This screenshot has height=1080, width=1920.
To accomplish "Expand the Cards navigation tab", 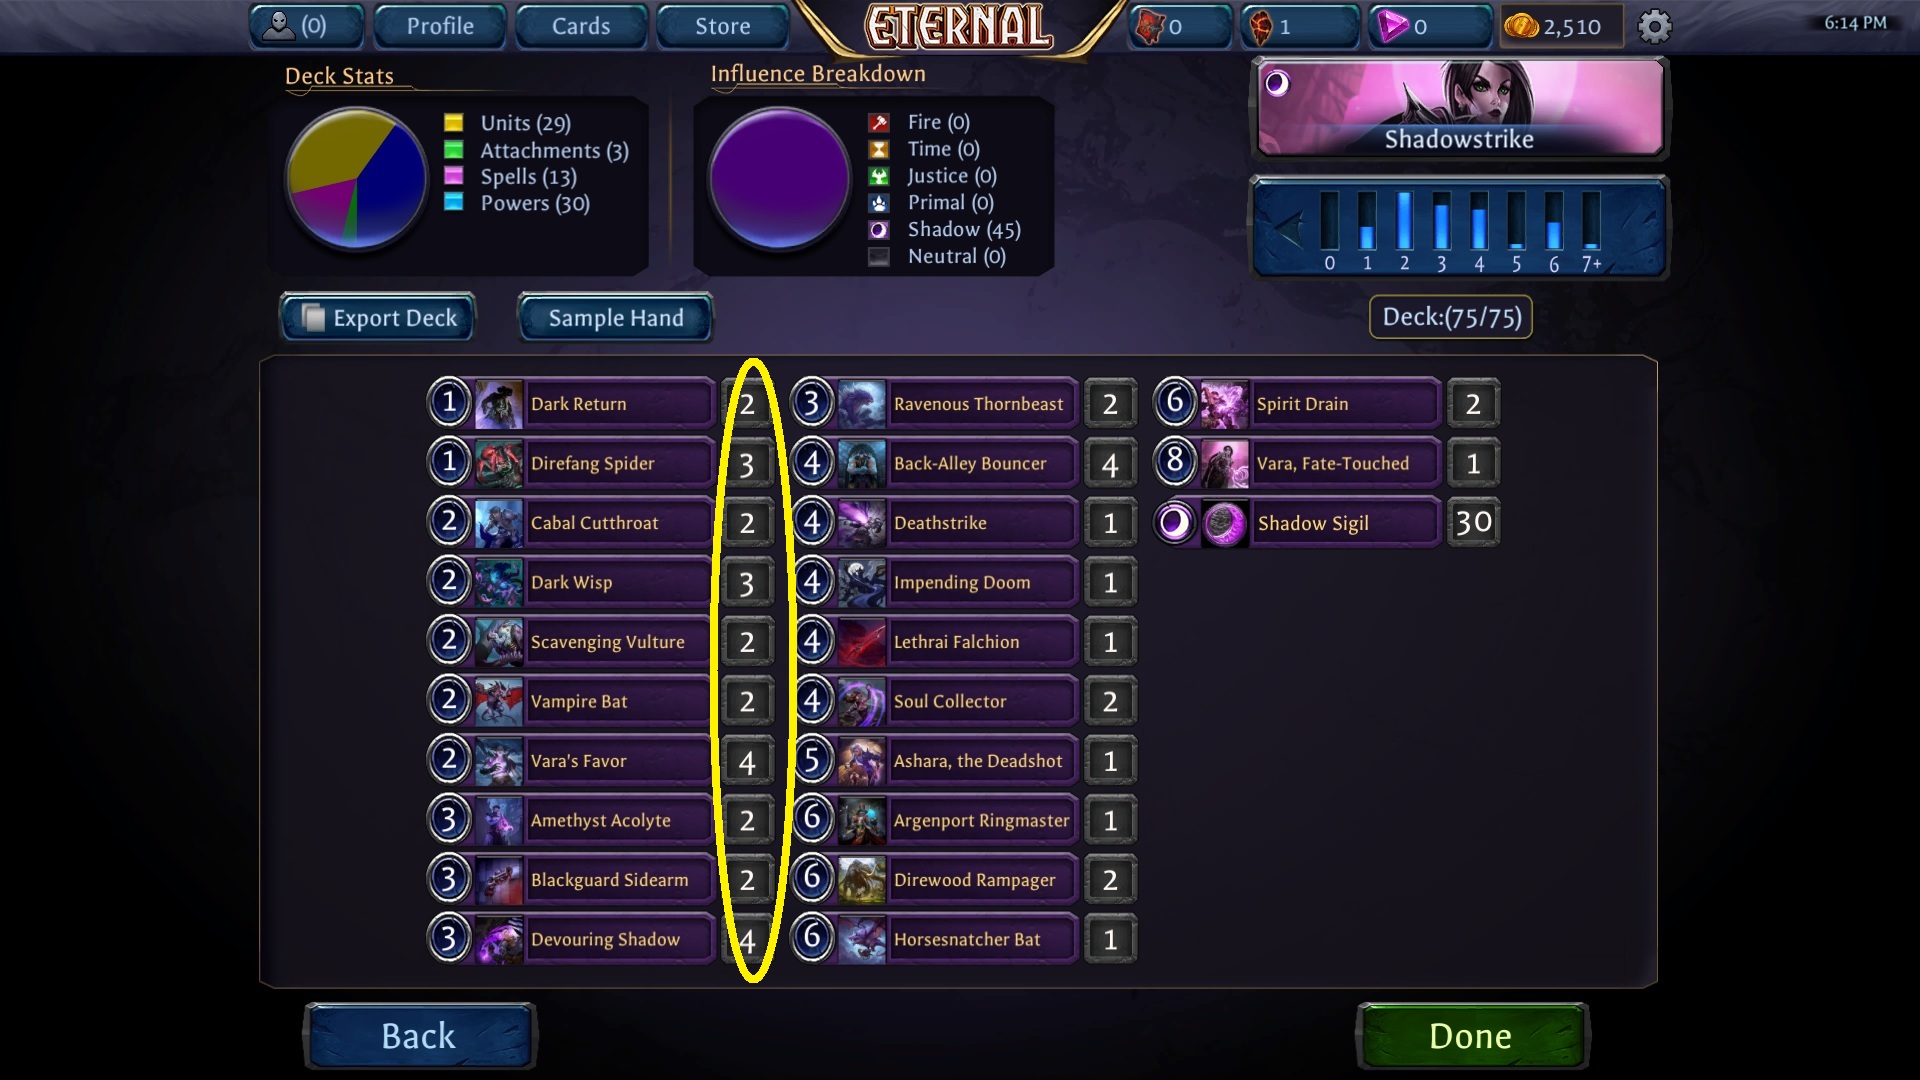I will click(582, 25).
